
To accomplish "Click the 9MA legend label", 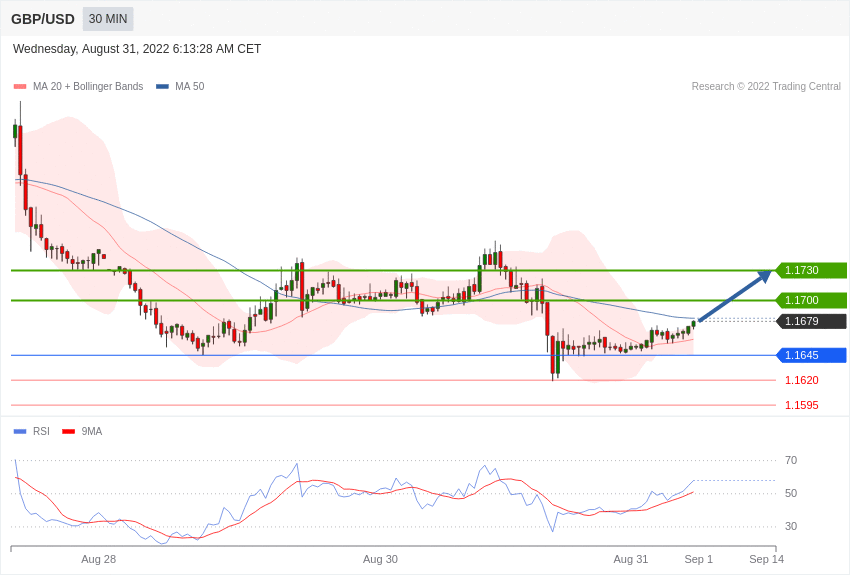I will tap(92, 431).
